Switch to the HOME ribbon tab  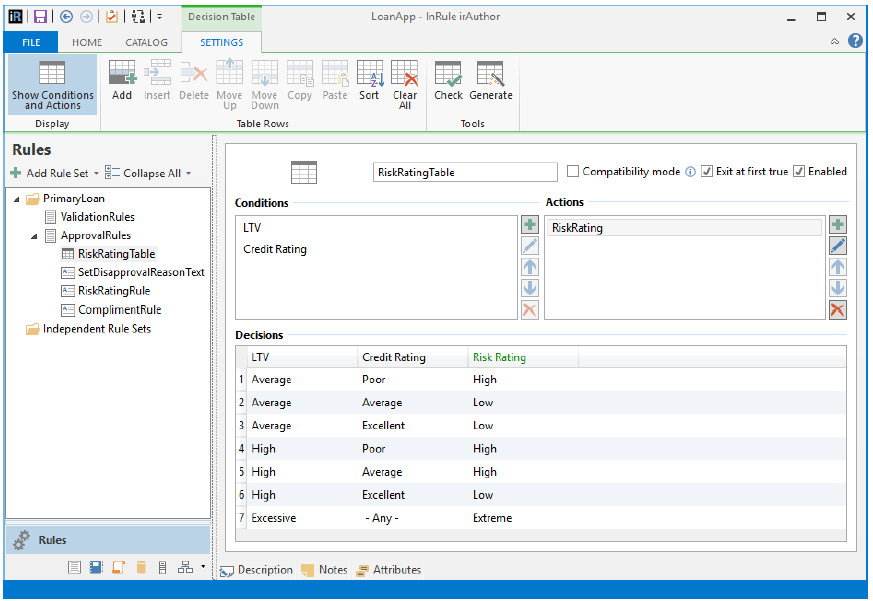click(x=87, y=43)
